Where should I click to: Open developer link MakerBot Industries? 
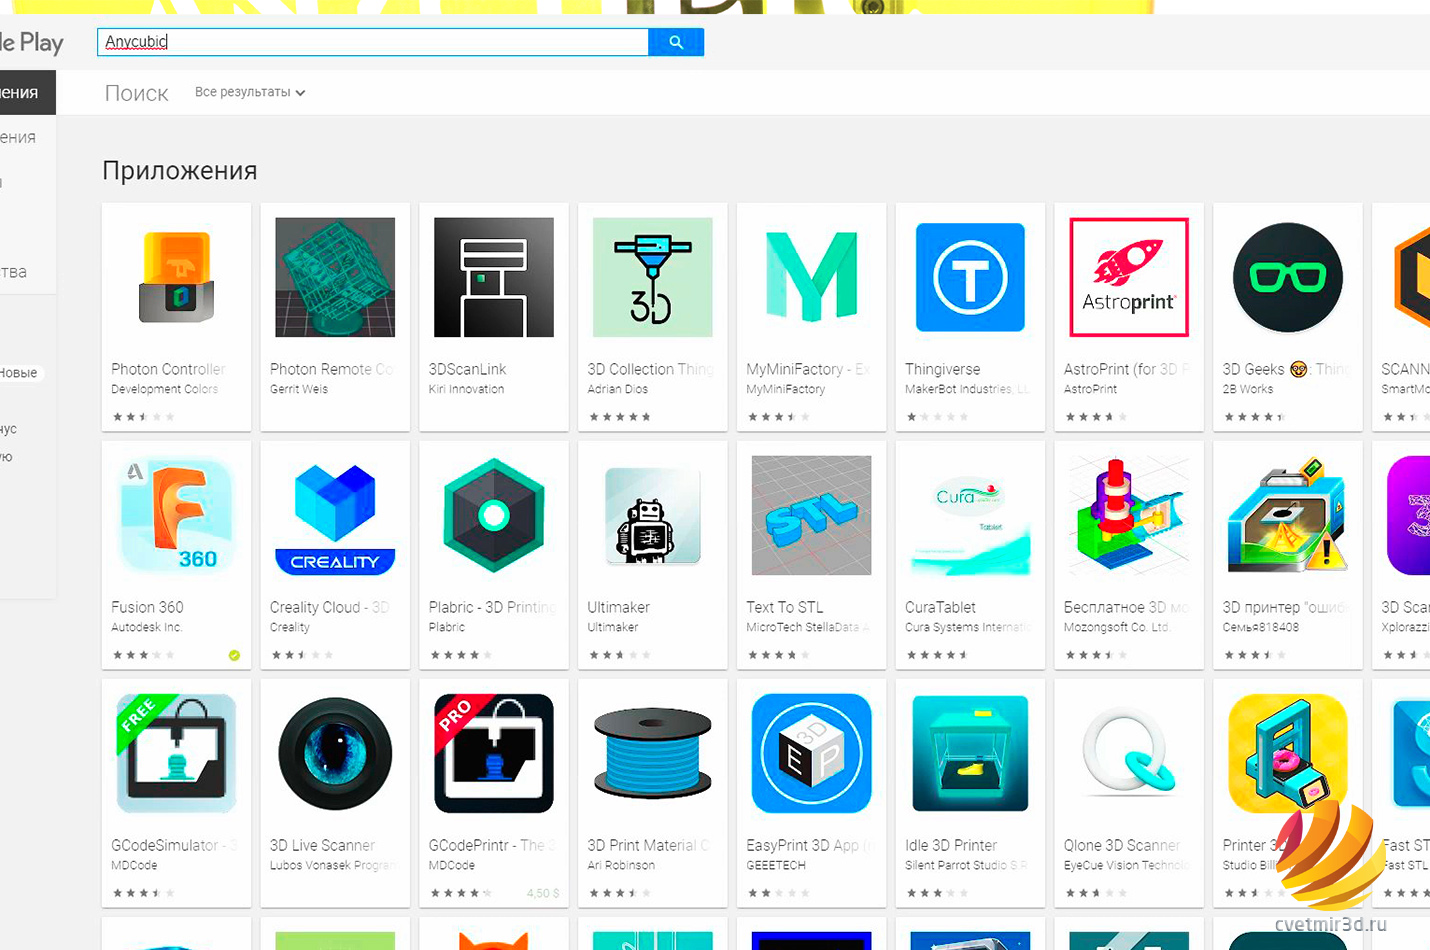(967, 389)
